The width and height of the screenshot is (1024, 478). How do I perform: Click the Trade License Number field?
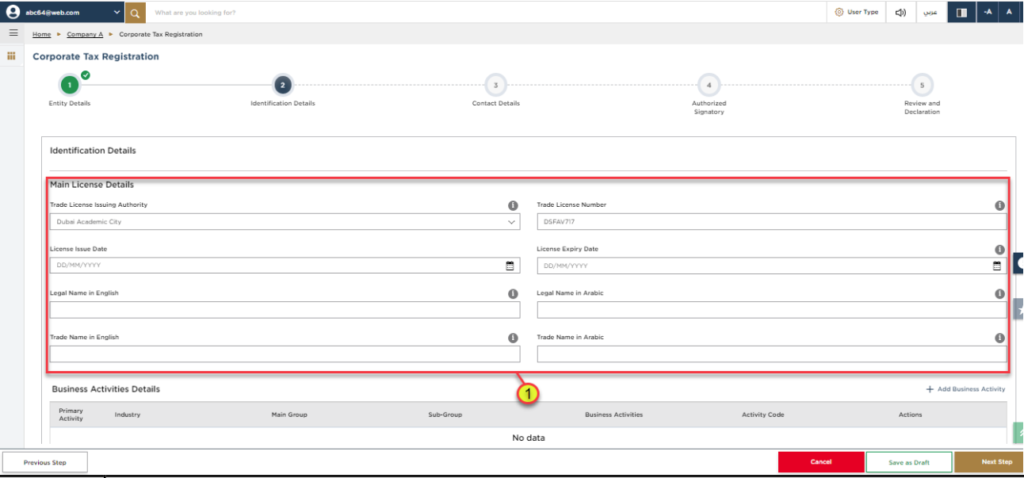pos(771,221)
